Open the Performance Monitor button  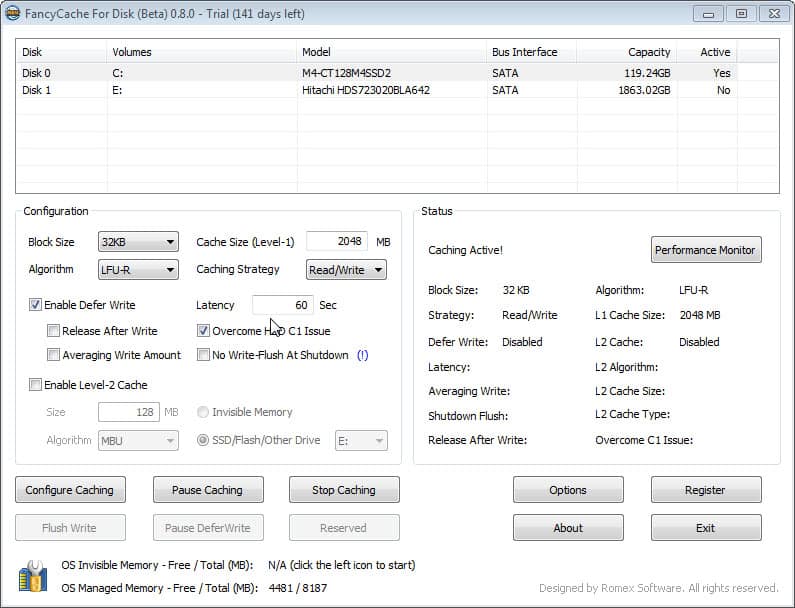tap(706, 249)
